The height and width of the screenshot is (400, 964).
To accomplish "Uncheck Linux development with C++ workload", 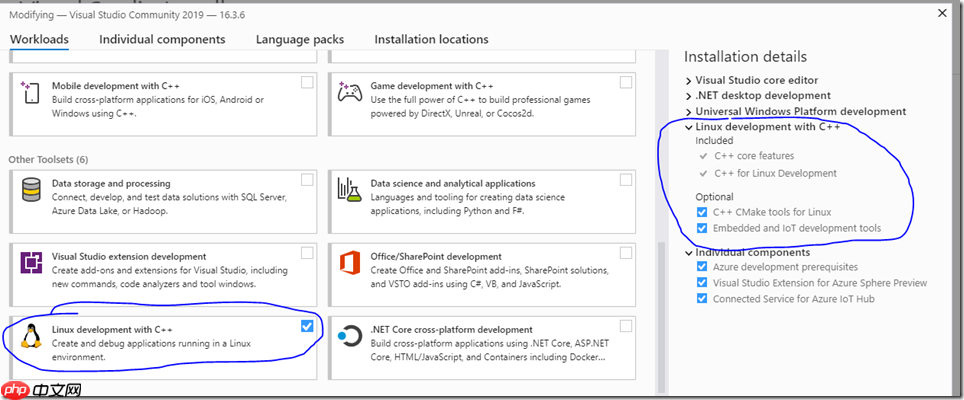I will point(307,326).
